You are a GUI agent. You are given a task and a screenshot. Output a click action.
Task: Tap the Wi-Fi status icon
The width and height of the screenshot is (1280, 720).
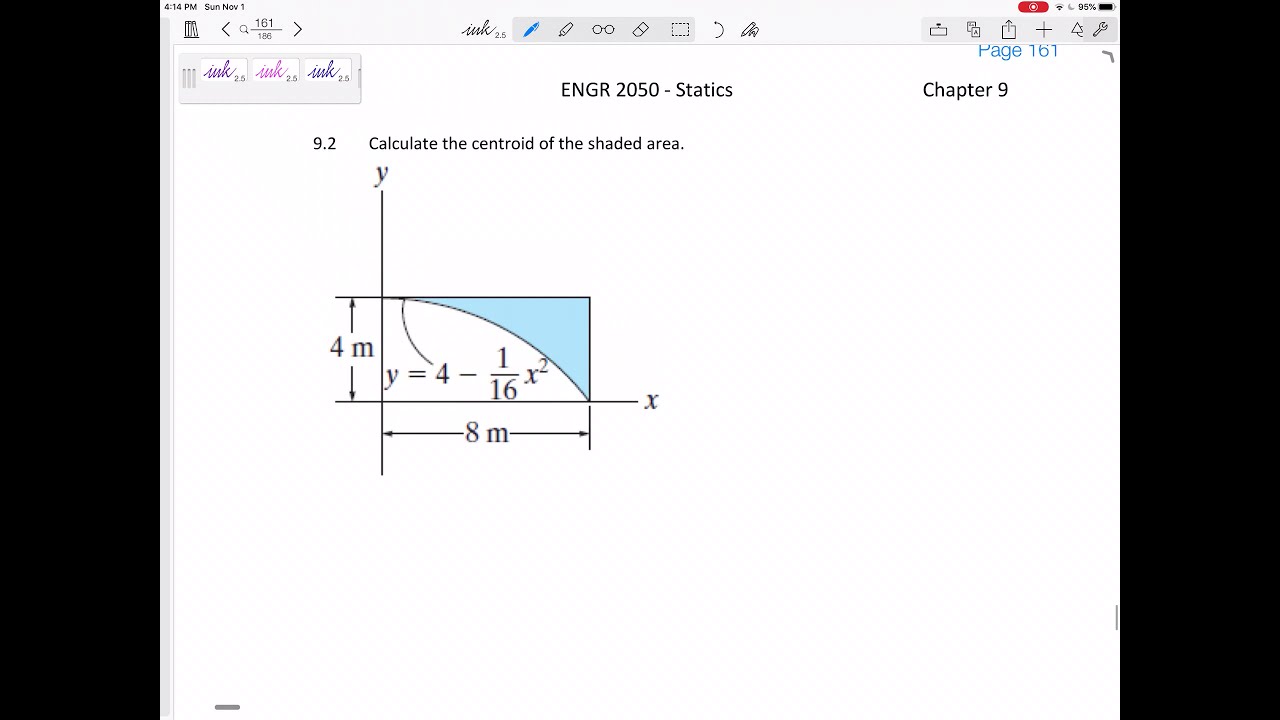pyautogui.click(x=1059, y=7)
